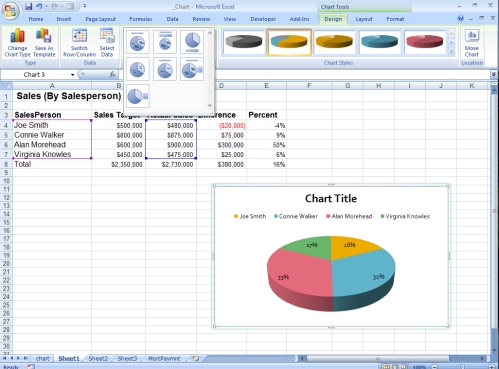
Task: Click the Change Chart Type icon
Action: click(x=17, y=43)
